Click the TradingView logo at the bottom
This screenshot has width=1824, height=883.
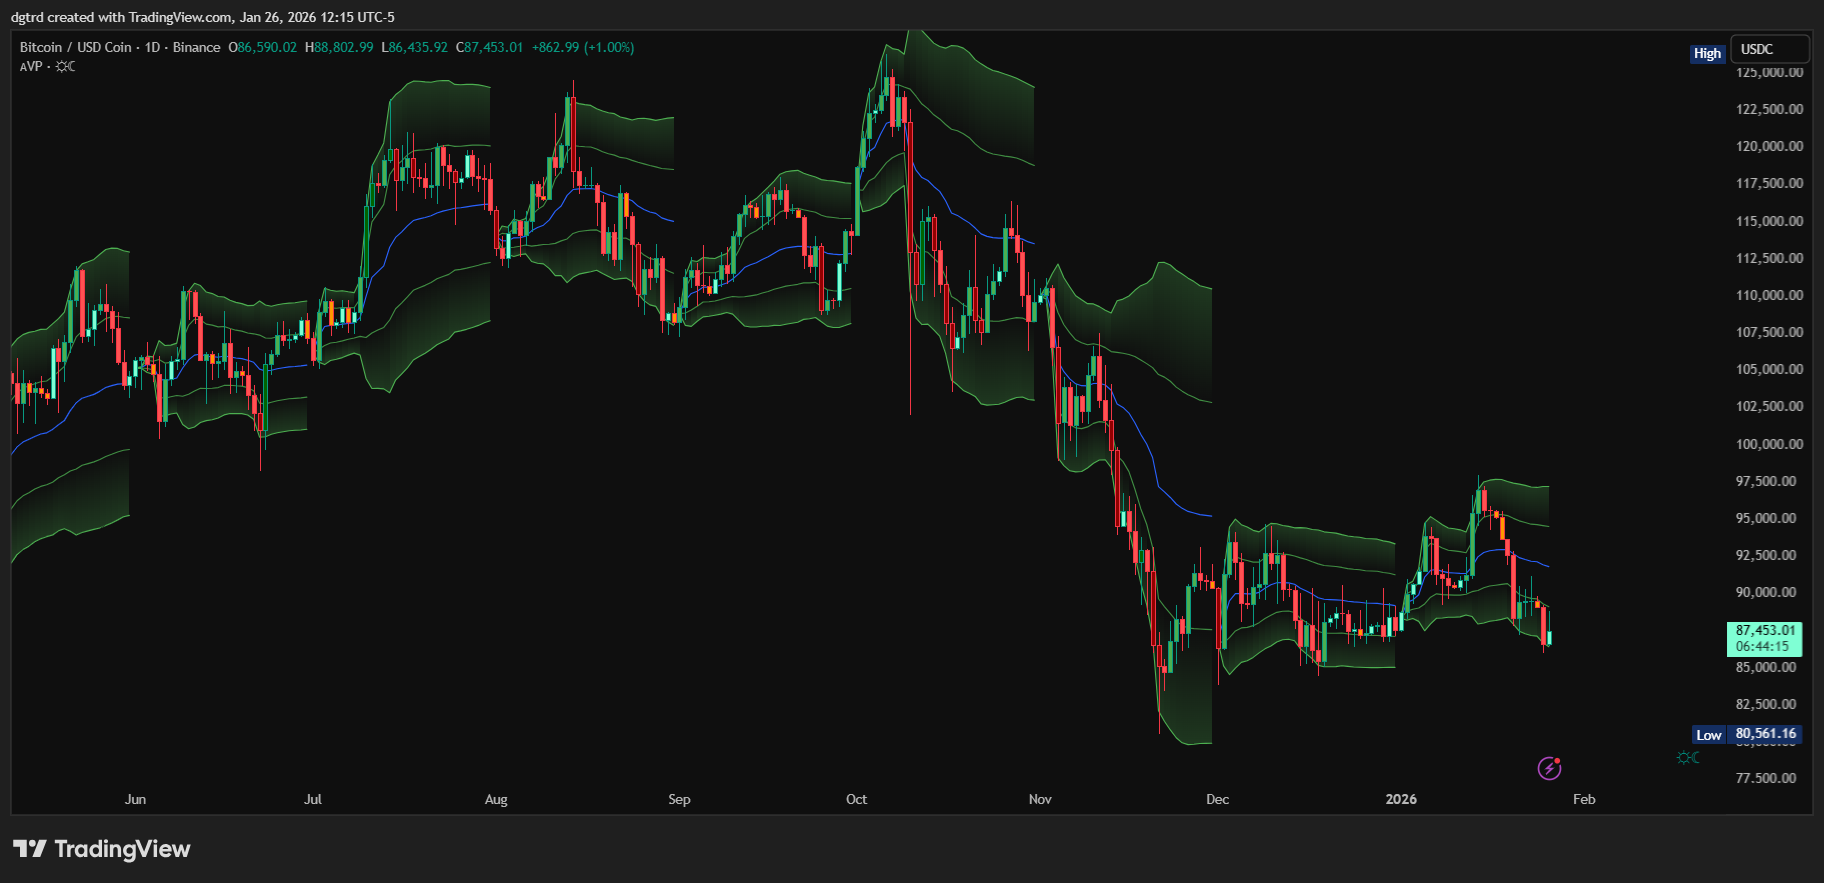coord(102,849)
